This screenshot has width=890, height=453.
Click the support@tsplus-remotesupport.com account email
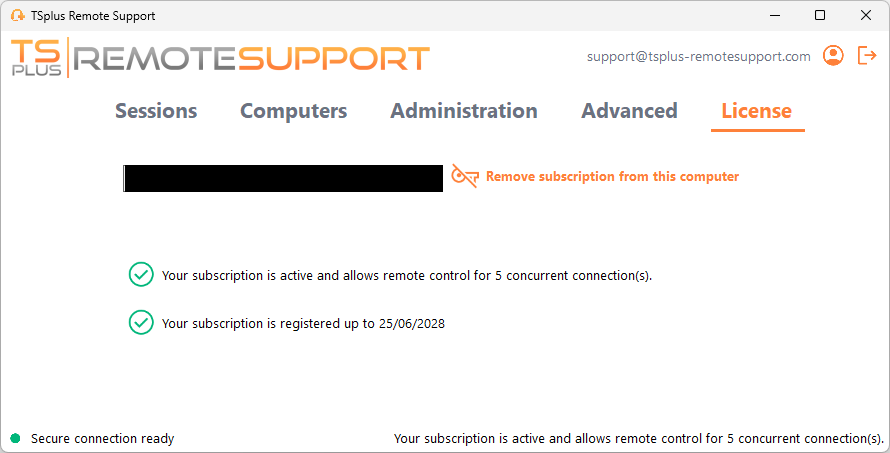tap(698, 57)
